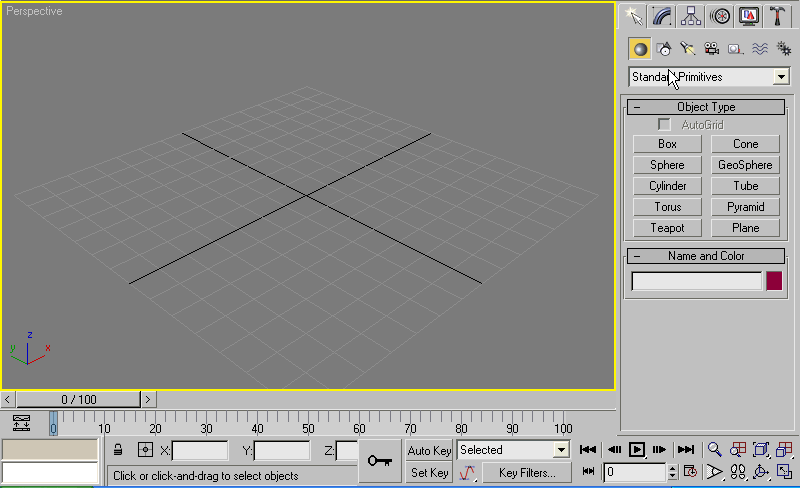This screenshot has width=800, height=488.
Task: Toggle Absolute/Offset transform mode icon
Action: 145,450
